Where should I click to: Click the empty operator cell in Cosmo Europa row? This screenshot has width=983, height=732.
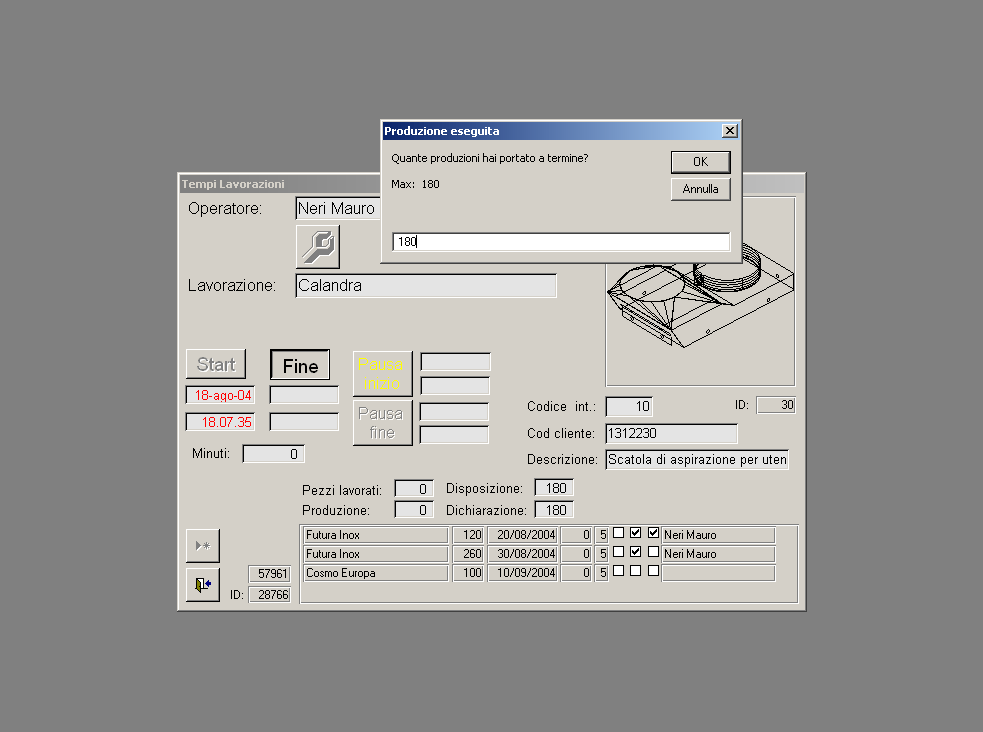[718, 573]
